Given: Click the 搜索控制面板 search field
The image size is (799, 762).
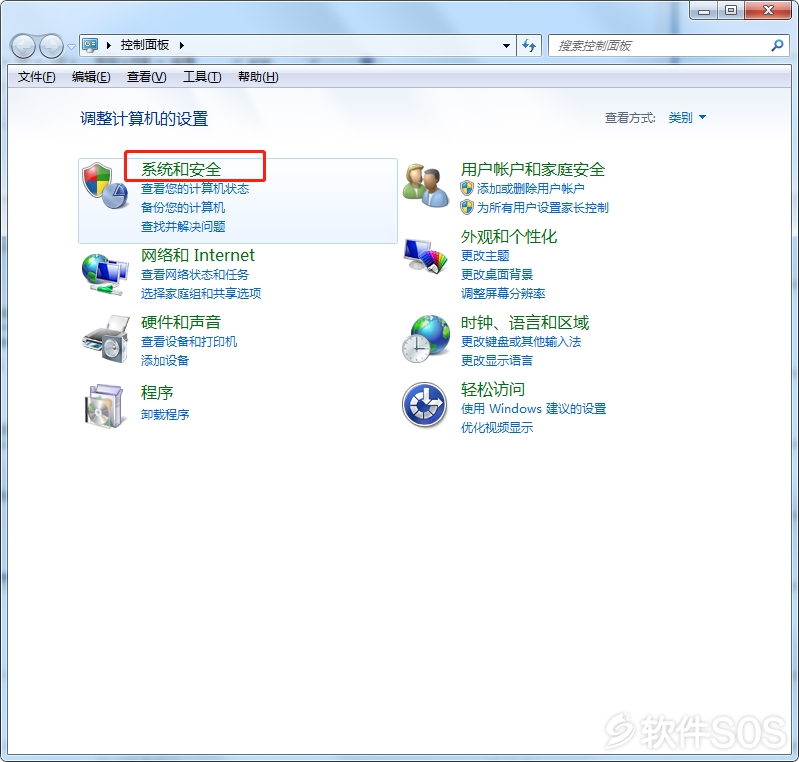Looking at the screenshot, I should (x=669, y=45).
